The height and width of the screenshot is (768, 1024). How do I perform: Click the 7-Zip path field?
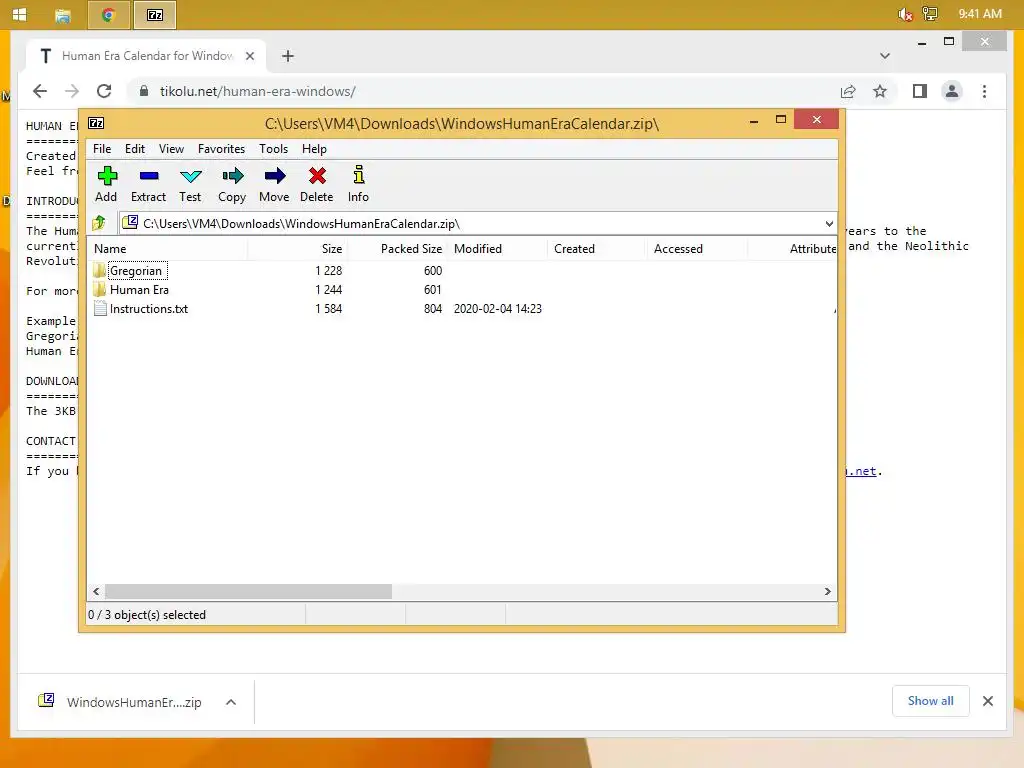[477, 223]
